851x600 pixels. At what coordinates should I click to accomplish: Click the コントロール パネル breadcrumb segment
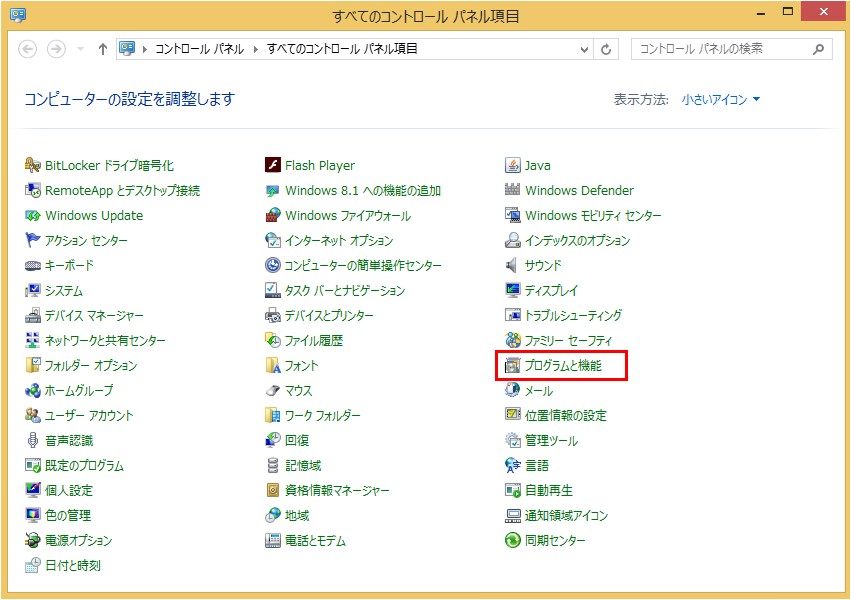199,49
